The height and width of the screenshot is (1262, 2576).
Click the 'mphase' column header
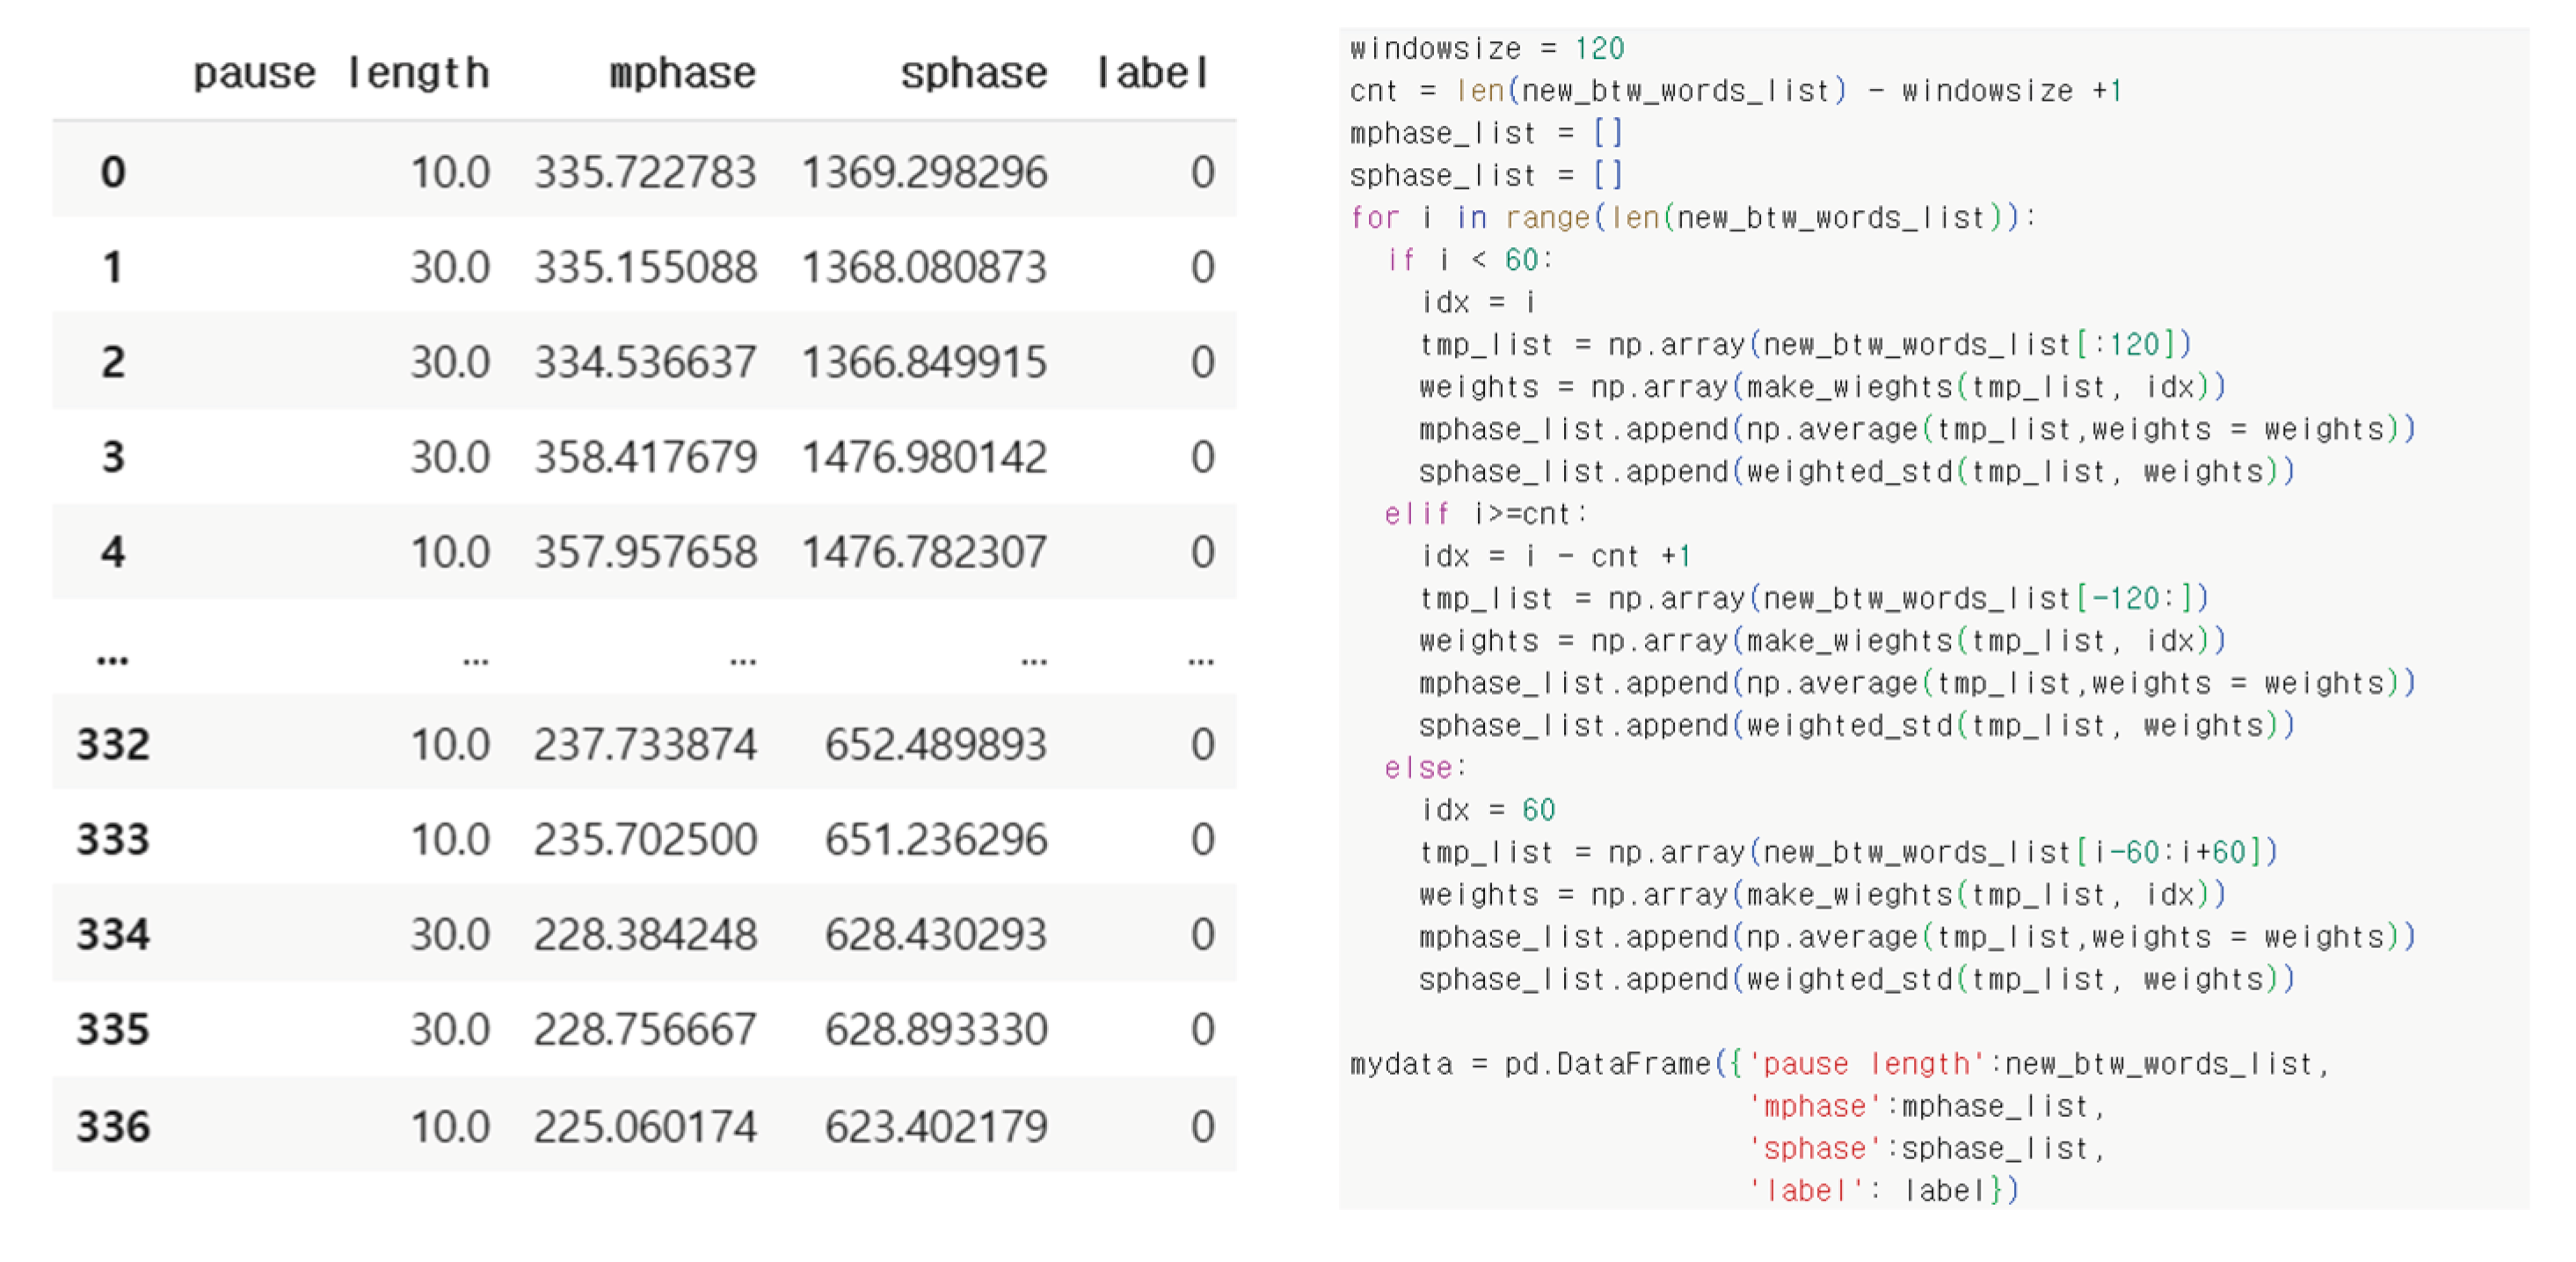pyautogui.click(x=683, y=73)
